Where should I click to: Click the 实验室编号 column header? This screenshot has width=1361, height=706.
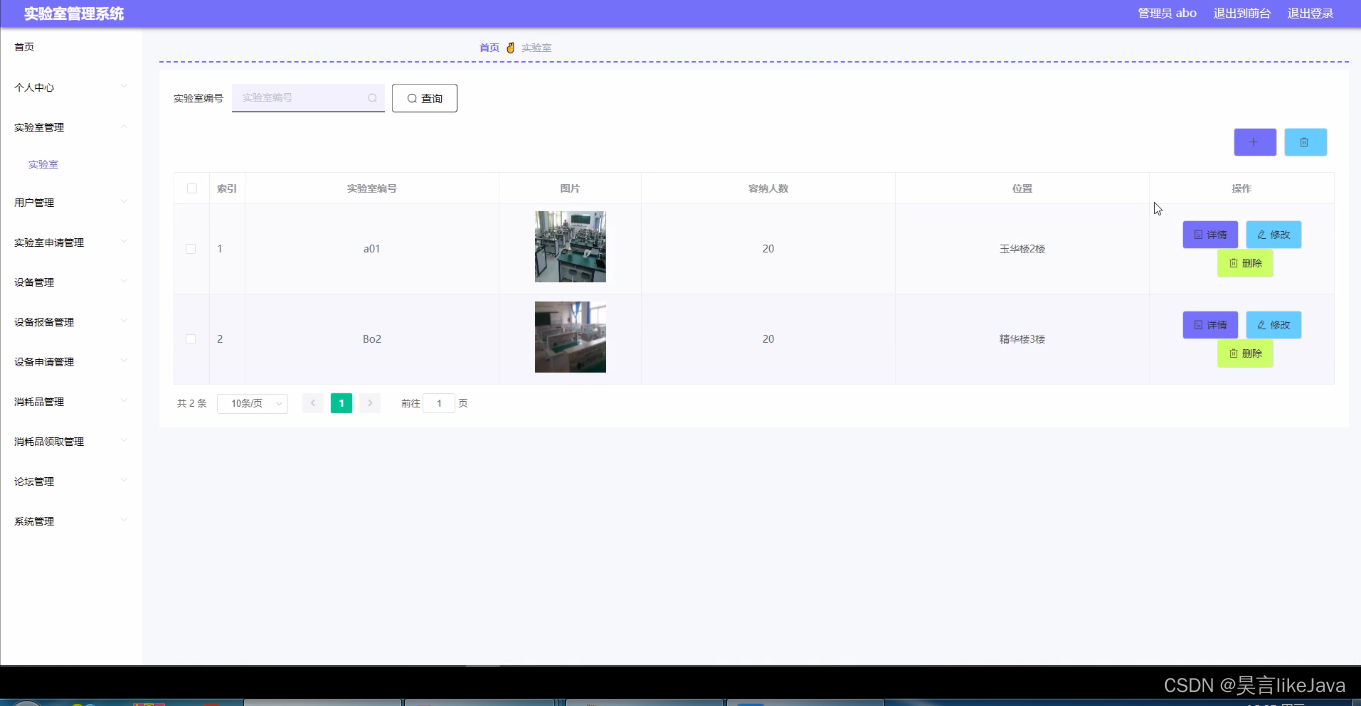(x=372, y=188)
